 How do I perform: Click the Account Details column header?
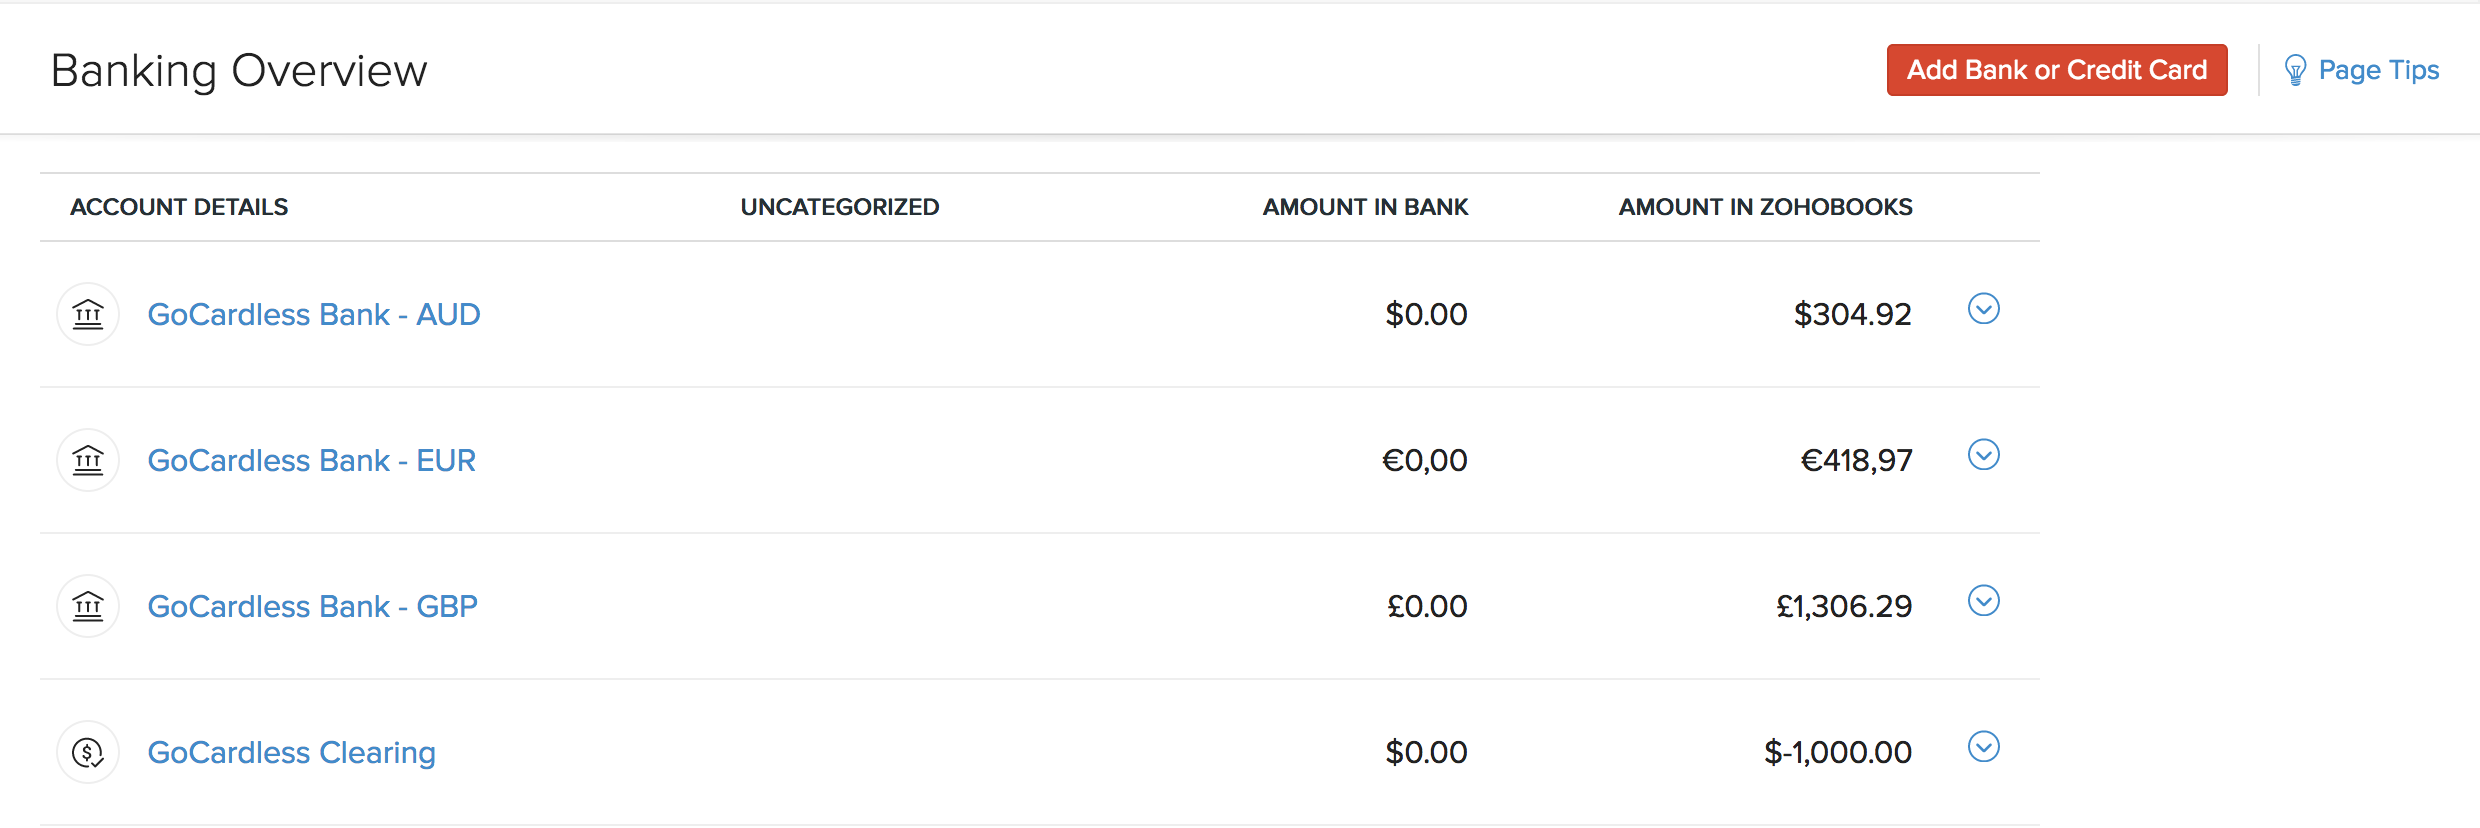[x=179, y=207]
